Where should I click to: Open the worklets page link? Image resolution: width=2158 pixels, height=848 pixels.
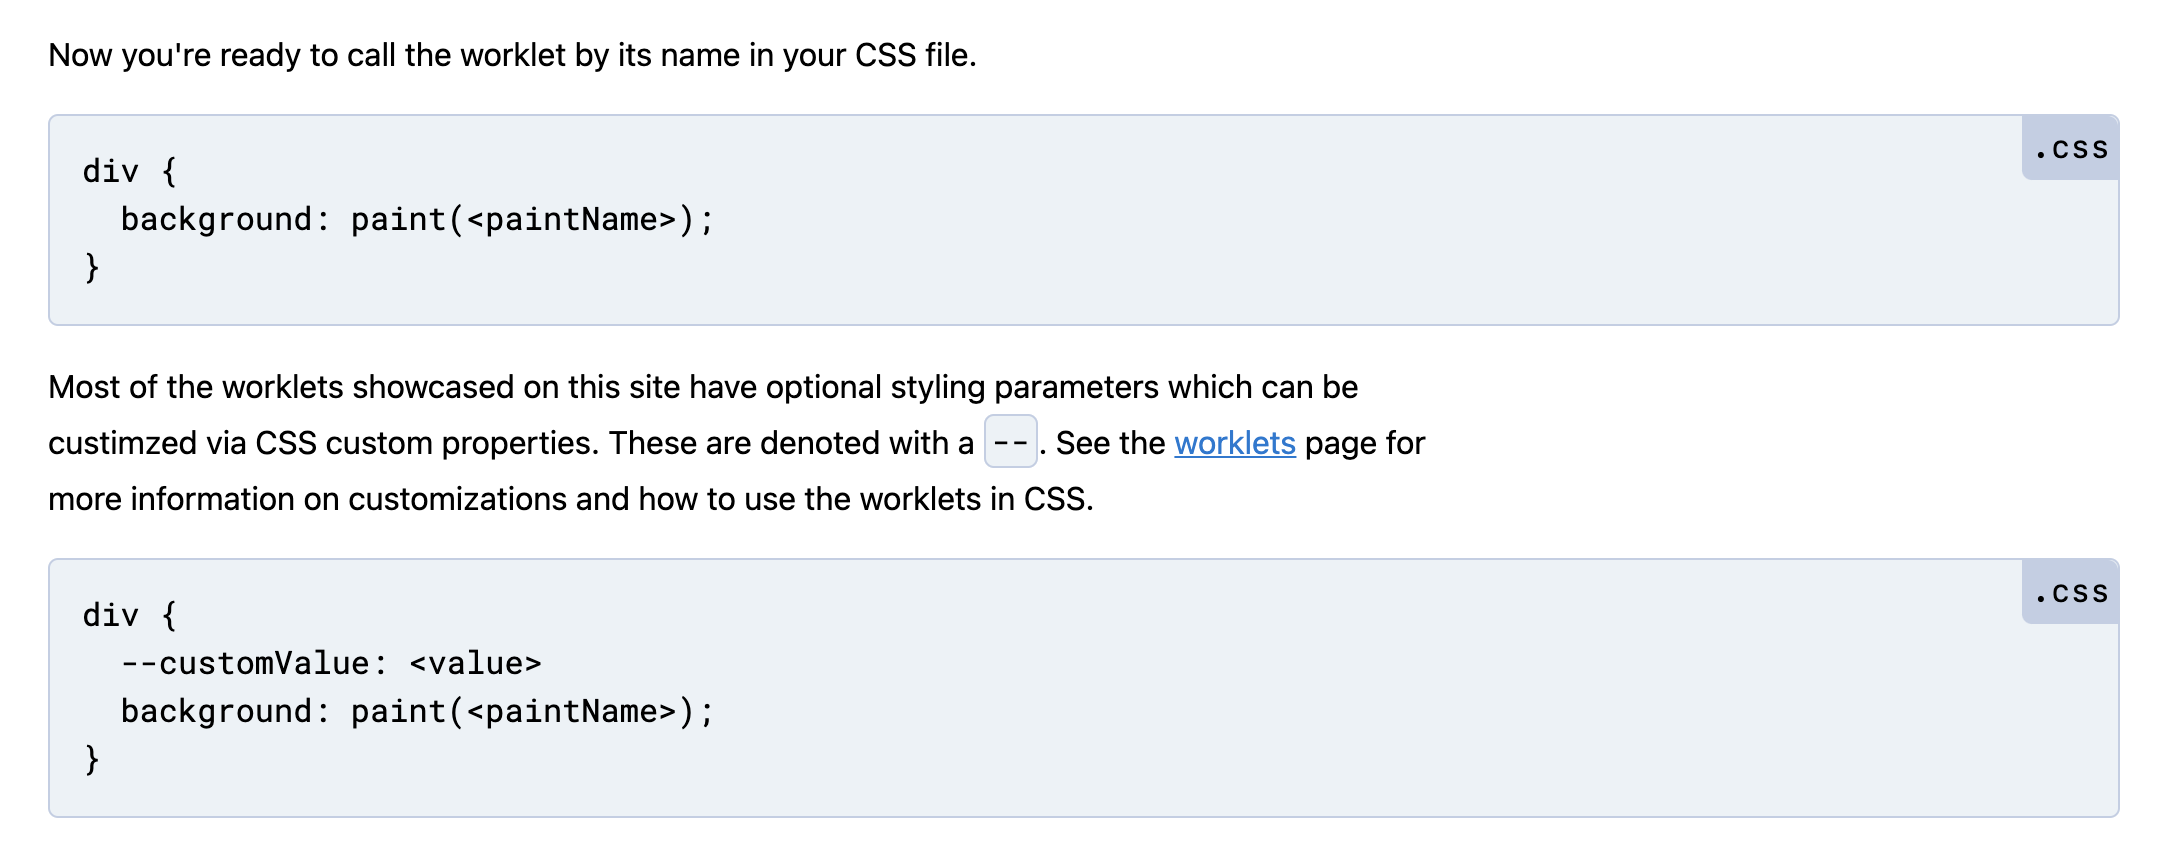[1234, 443]
